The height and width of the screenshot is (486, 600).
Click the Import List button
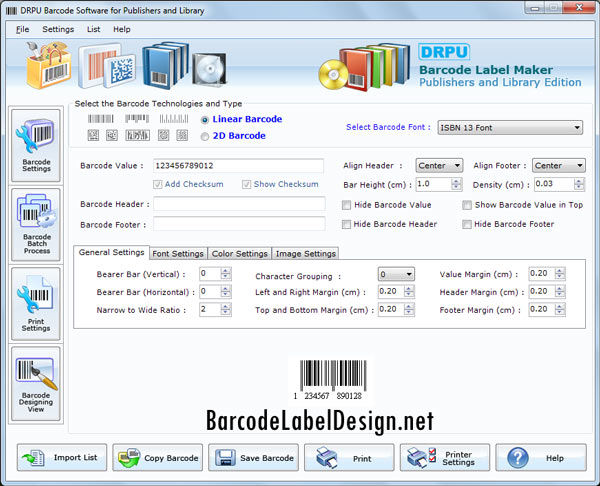point(62,458)
